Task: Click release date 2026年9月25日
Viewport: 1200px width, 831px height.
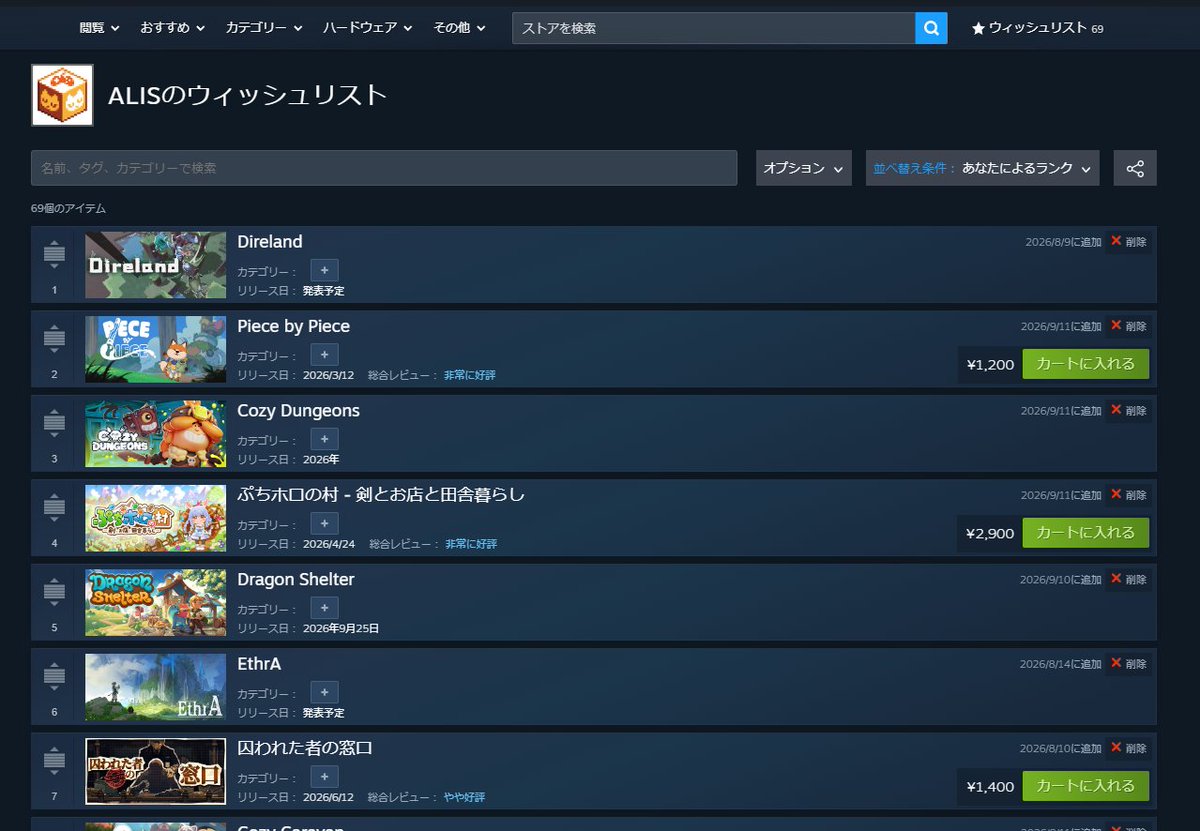Action: 341,628
